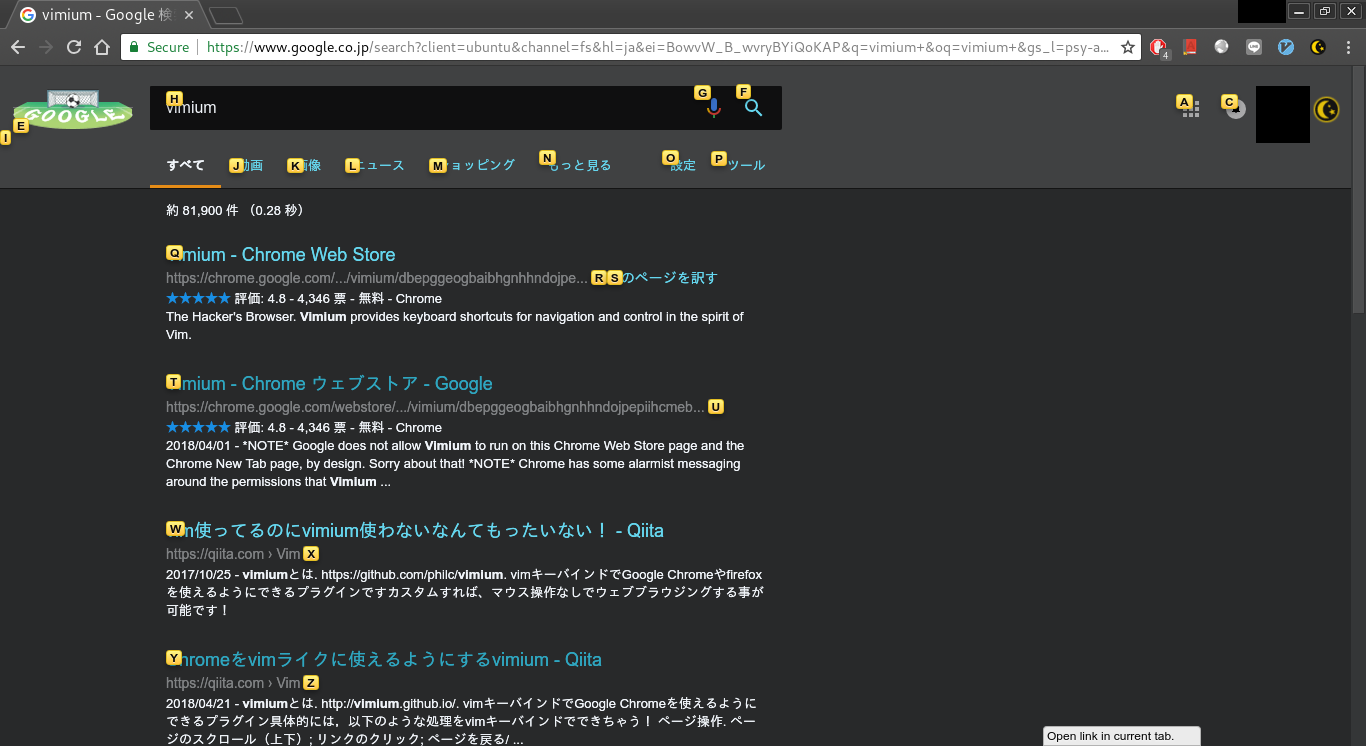1366x746 pixels.
Task: Click the Google soccer doodle logo
Action: coord(73,109)
